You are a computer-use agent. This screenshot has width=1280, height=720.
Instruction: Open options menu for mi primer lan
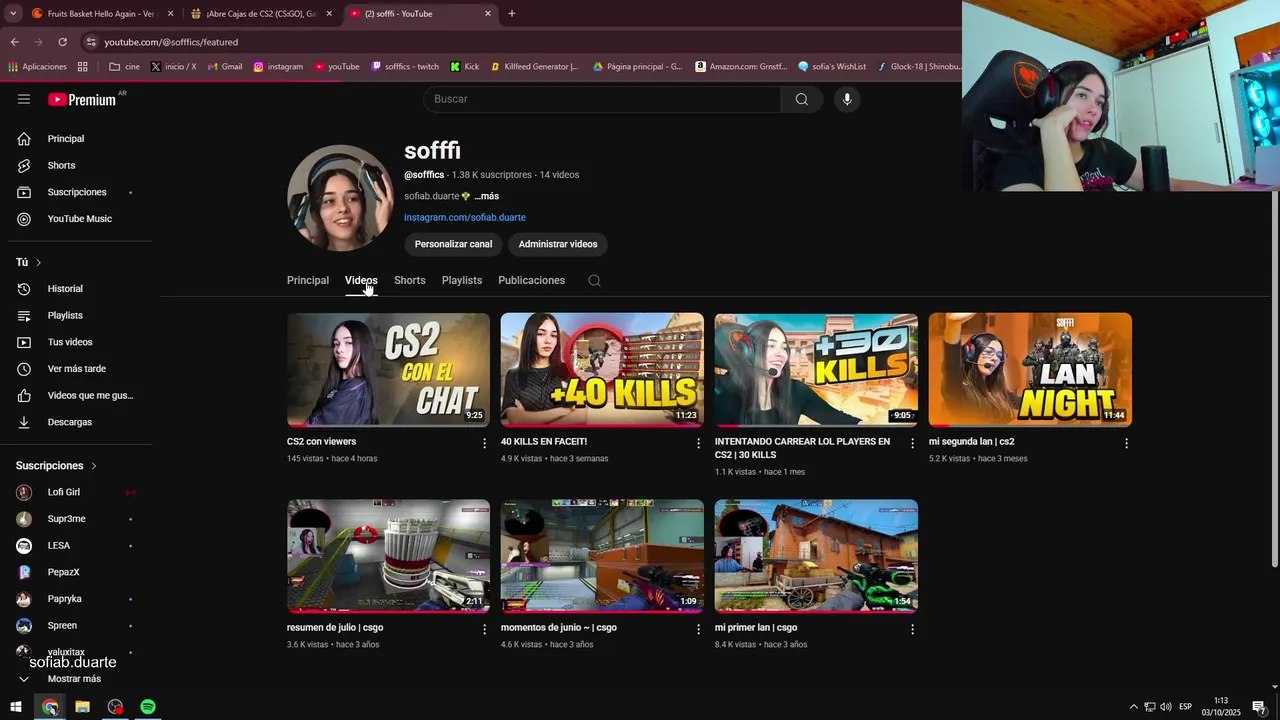pos(912,629)
